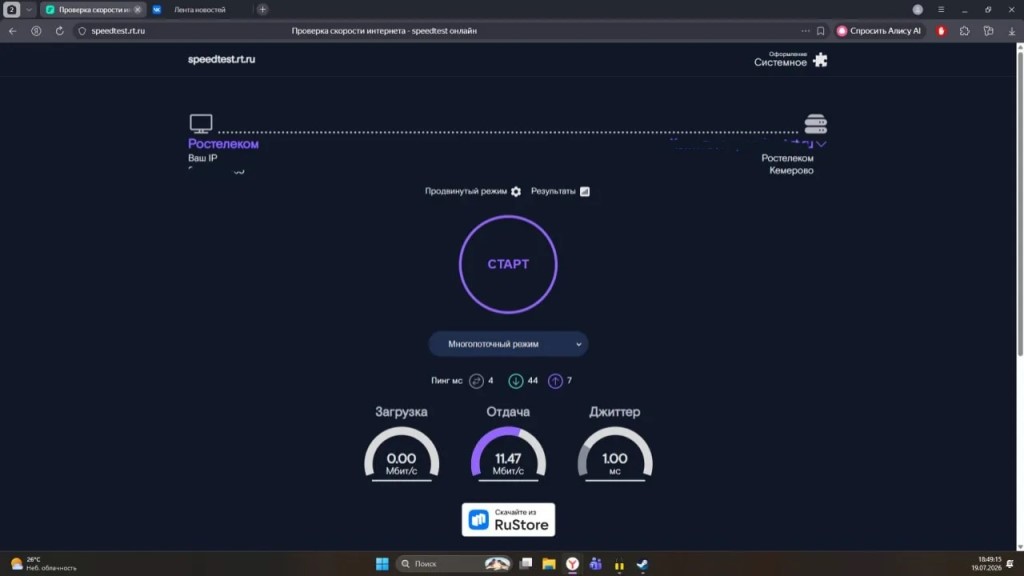Open a new browser tab
This screenshot has width=1024, height=576.
(x=263, y=10)
